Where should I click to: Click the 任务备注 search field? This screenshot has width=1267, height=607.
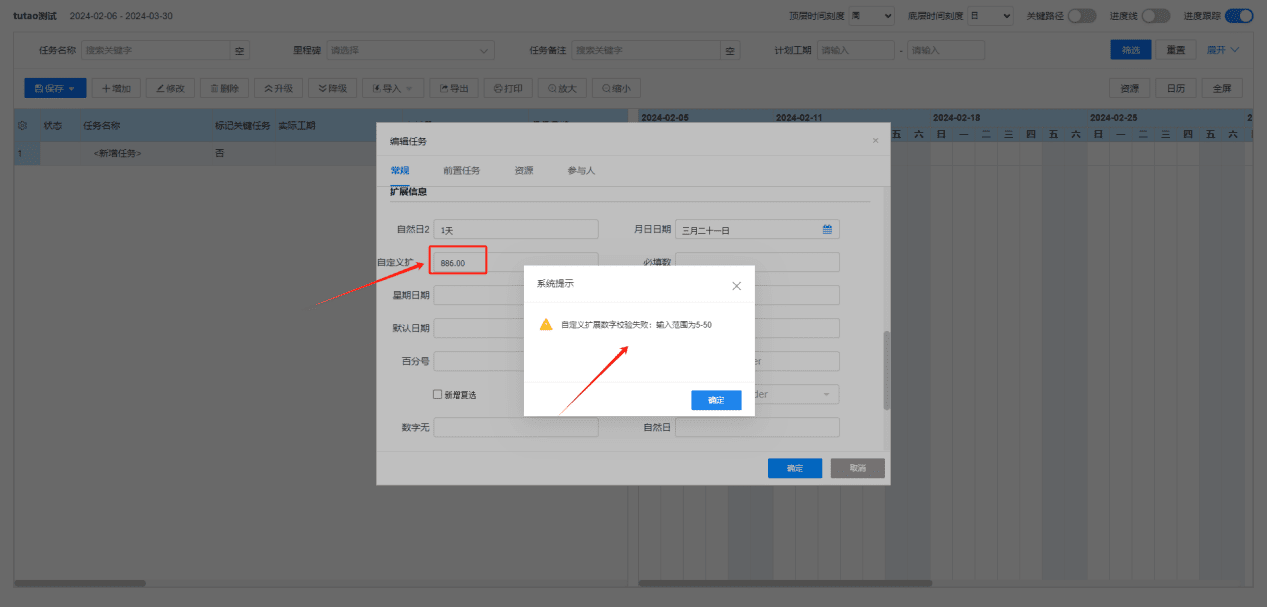646,49
